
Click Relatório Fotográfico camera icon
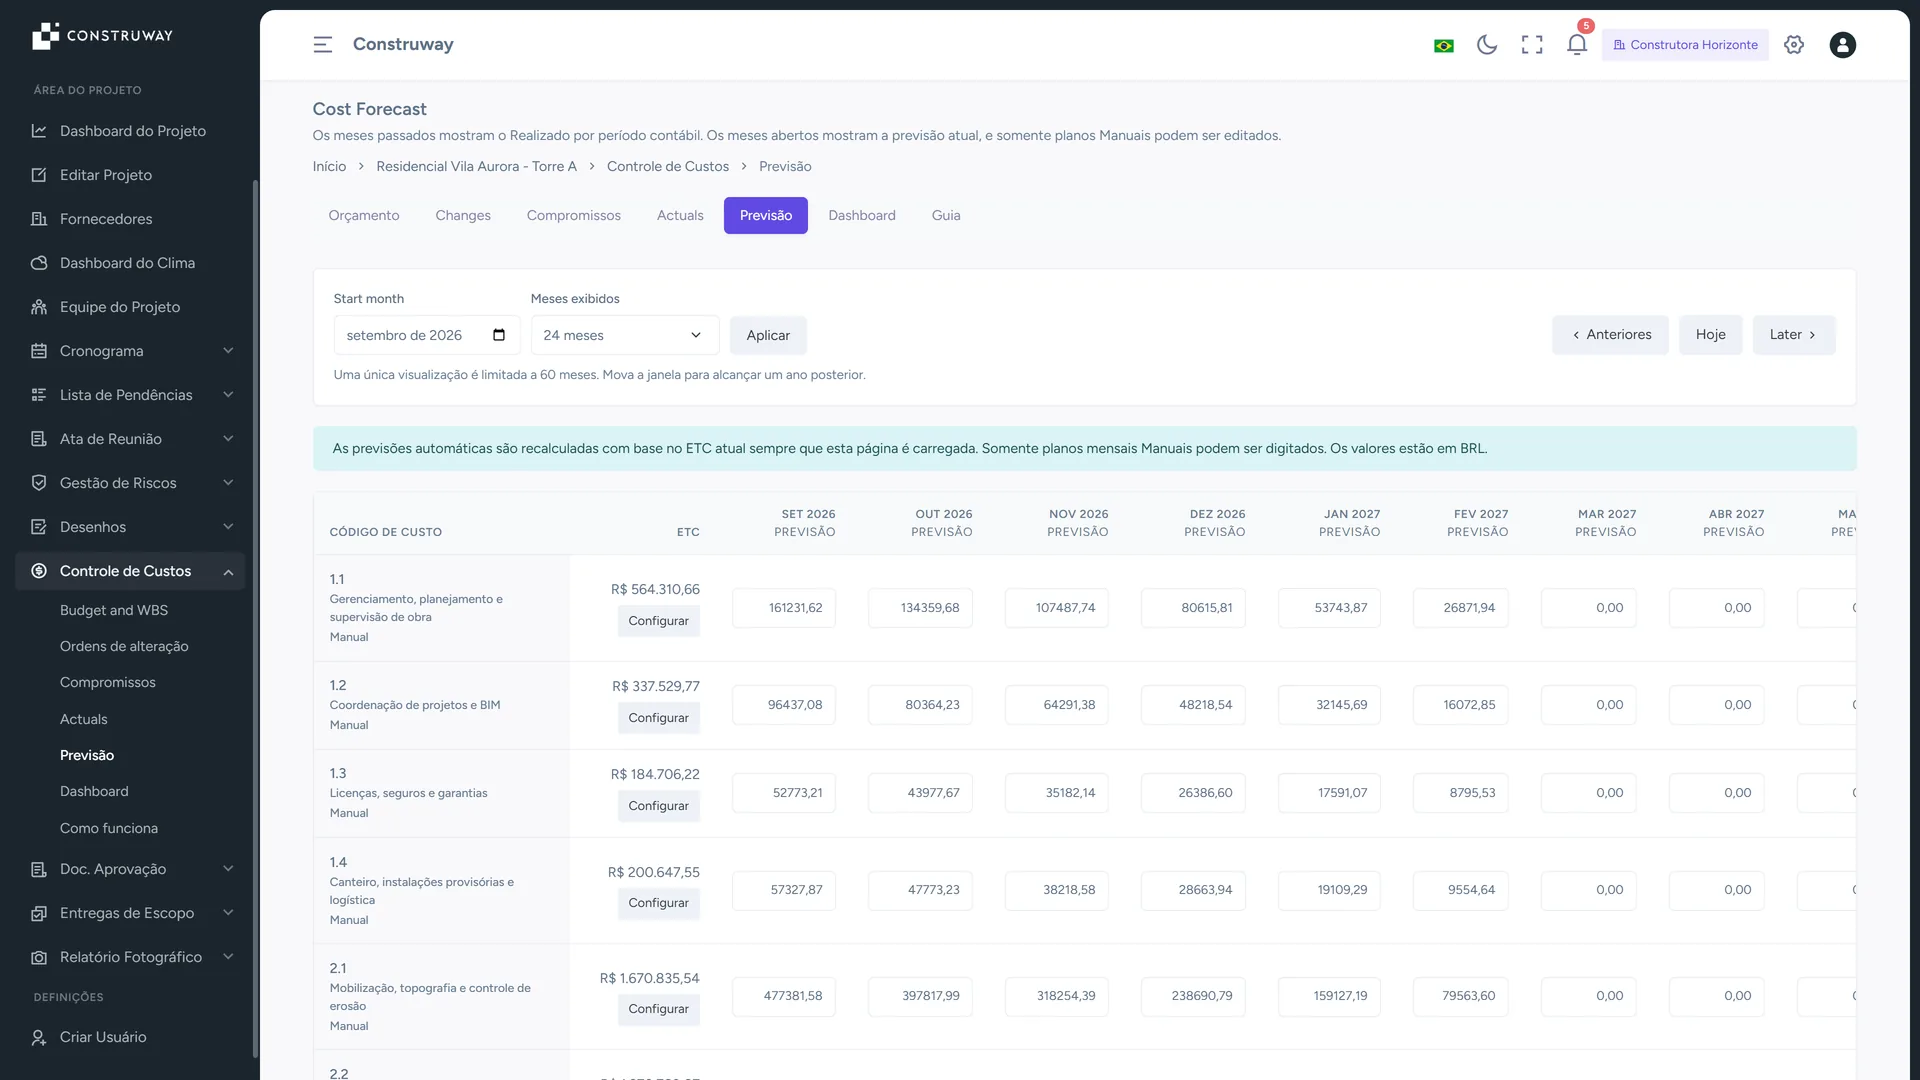[x=39, y=957]
